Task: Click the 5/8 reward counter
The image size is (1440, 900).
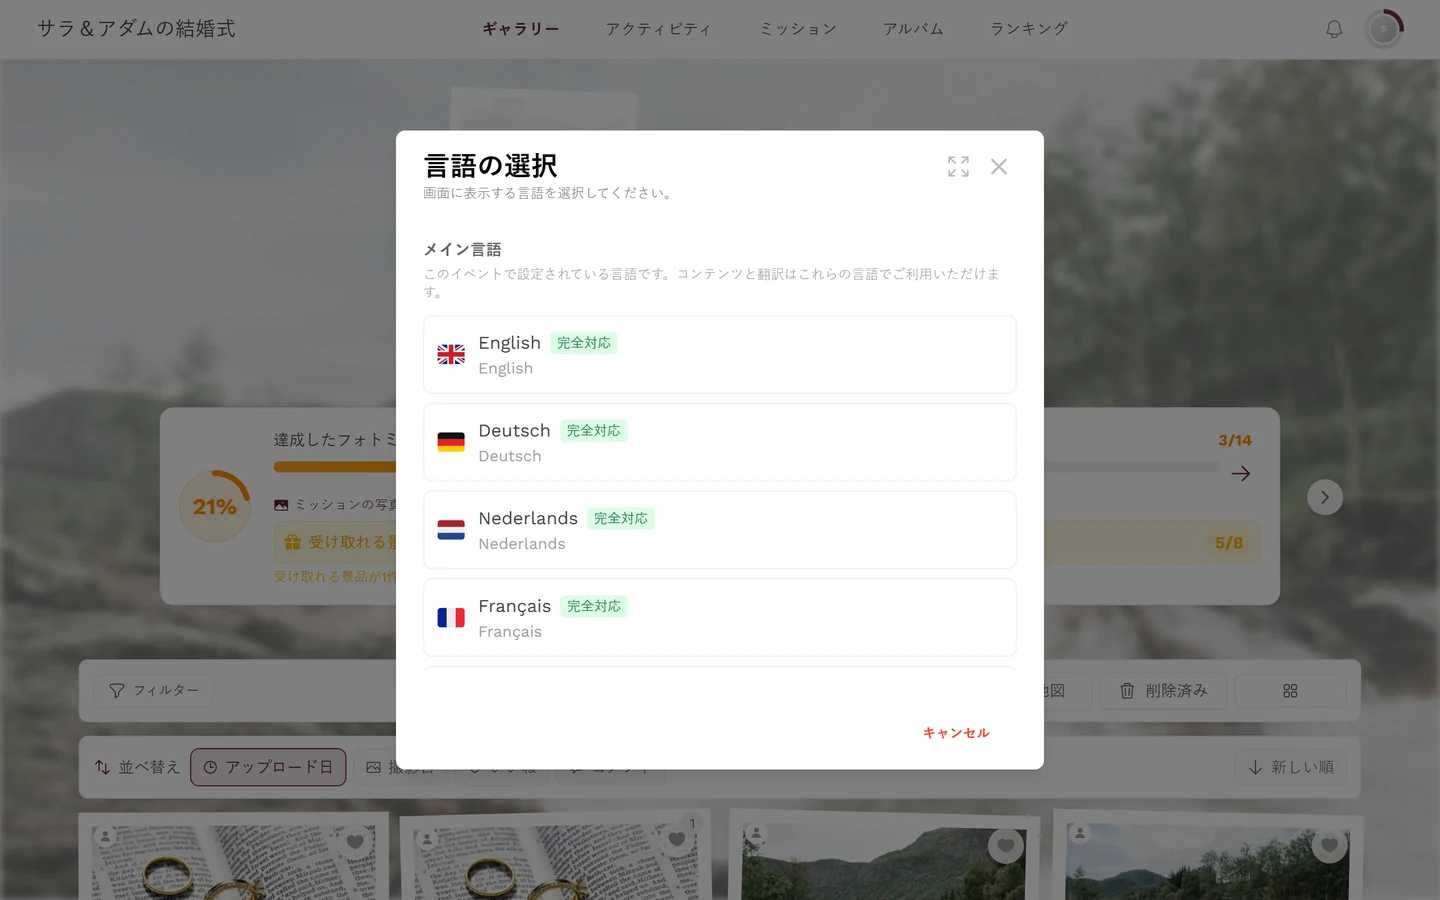Action: (x=1229, y=543)
